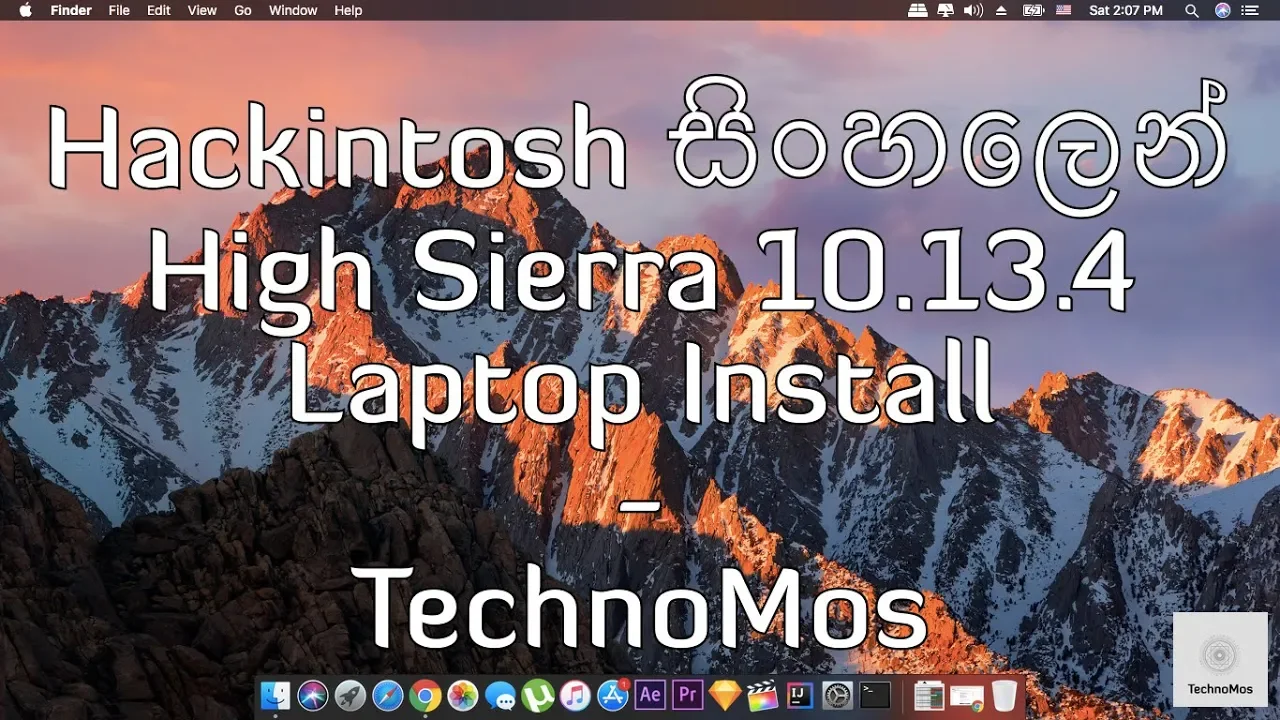Viewport: 1280px width, 720px height.
Task: Show battery status in menu bar
Action: 1033,10
